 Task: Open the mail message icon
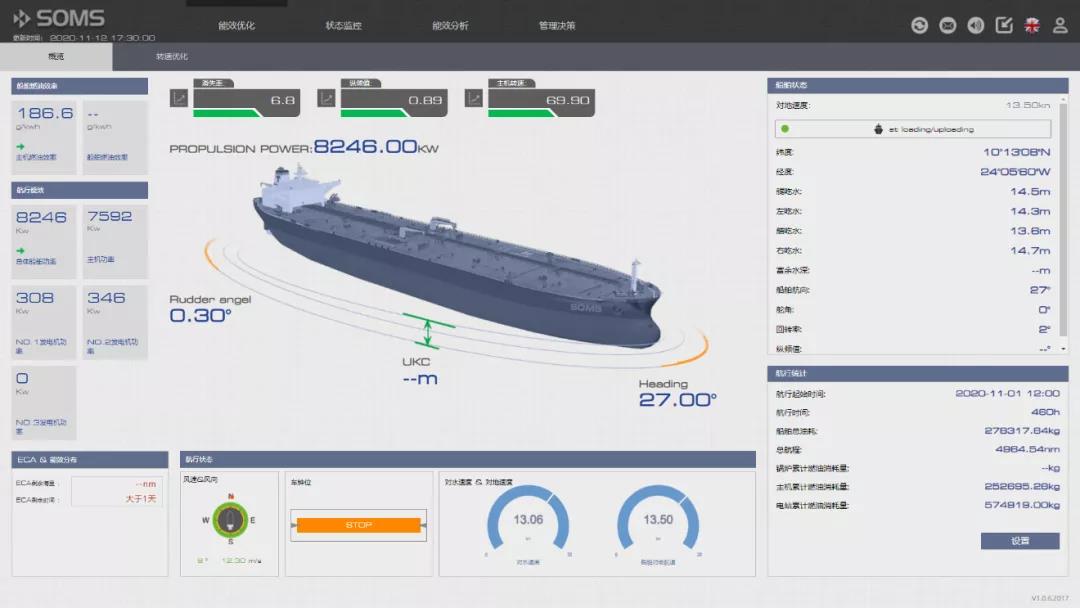pos(948,25)
